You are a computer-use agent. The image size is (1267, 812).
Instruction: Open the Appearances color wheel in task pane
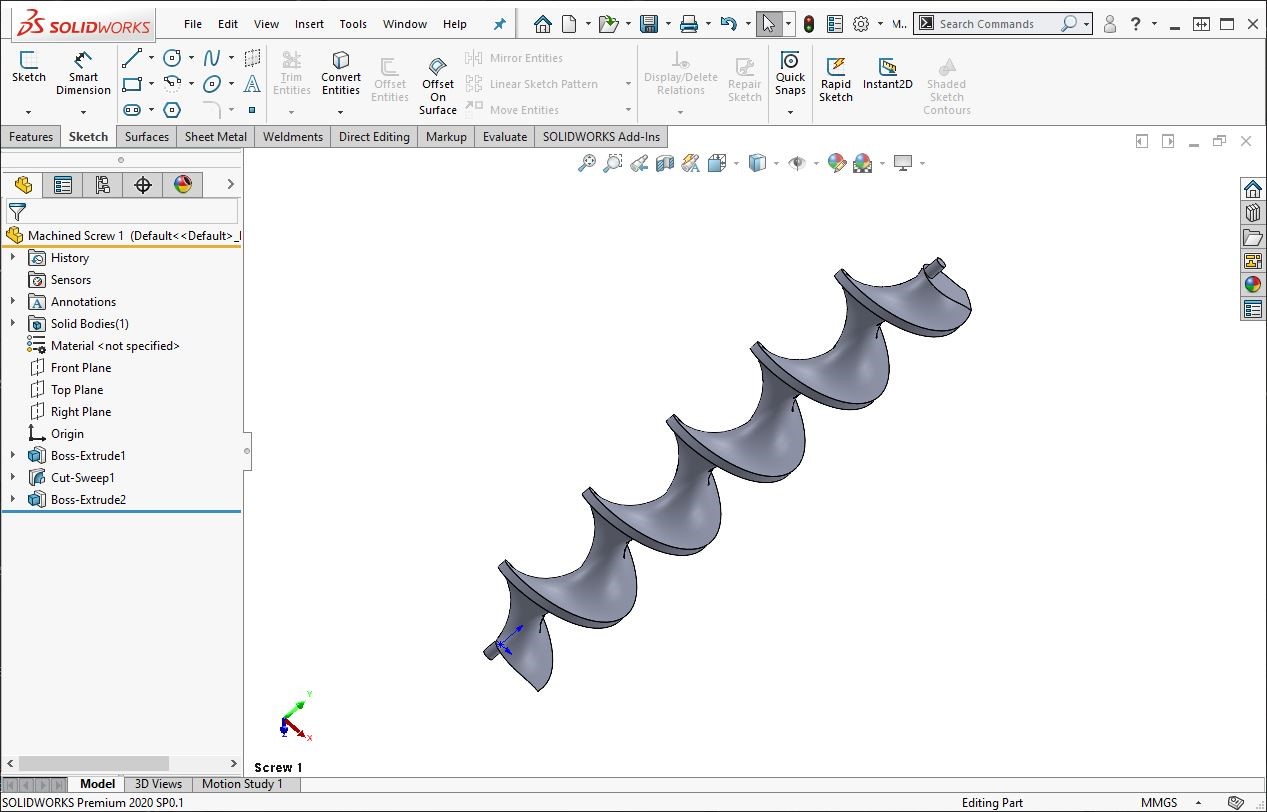1252,285
